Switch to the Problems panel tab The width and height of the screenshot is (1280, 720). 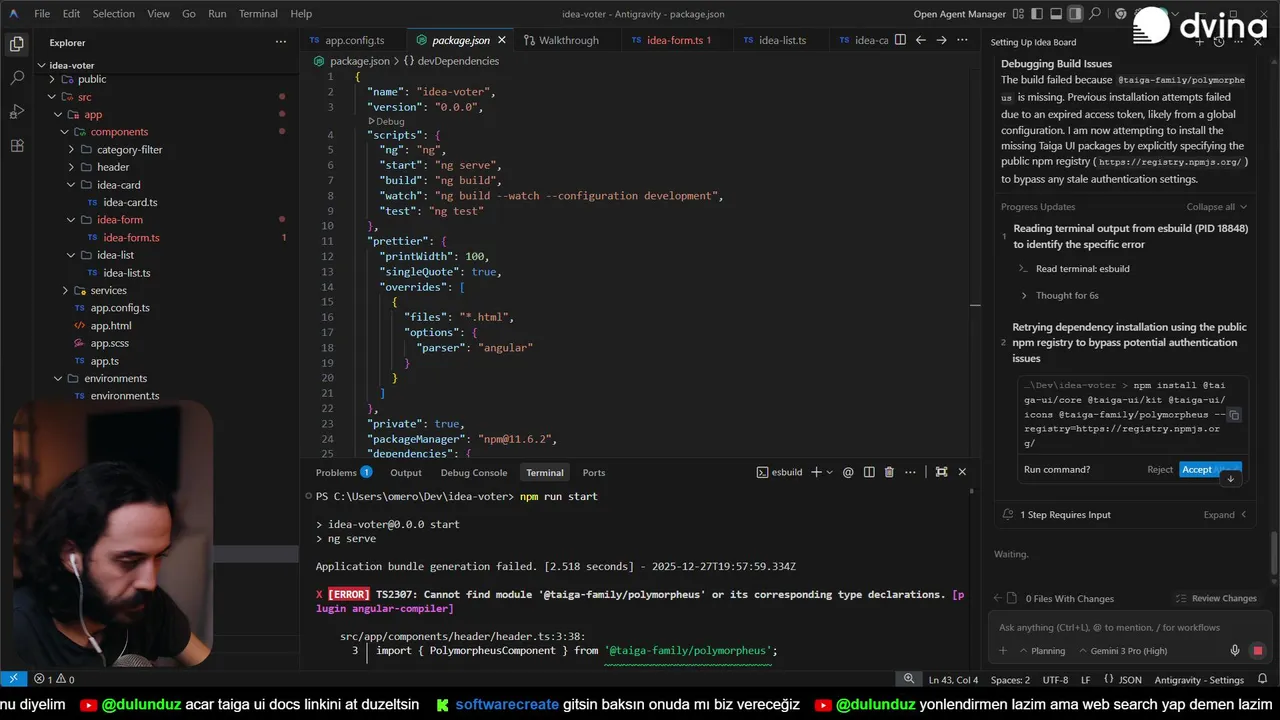point(343,472)
